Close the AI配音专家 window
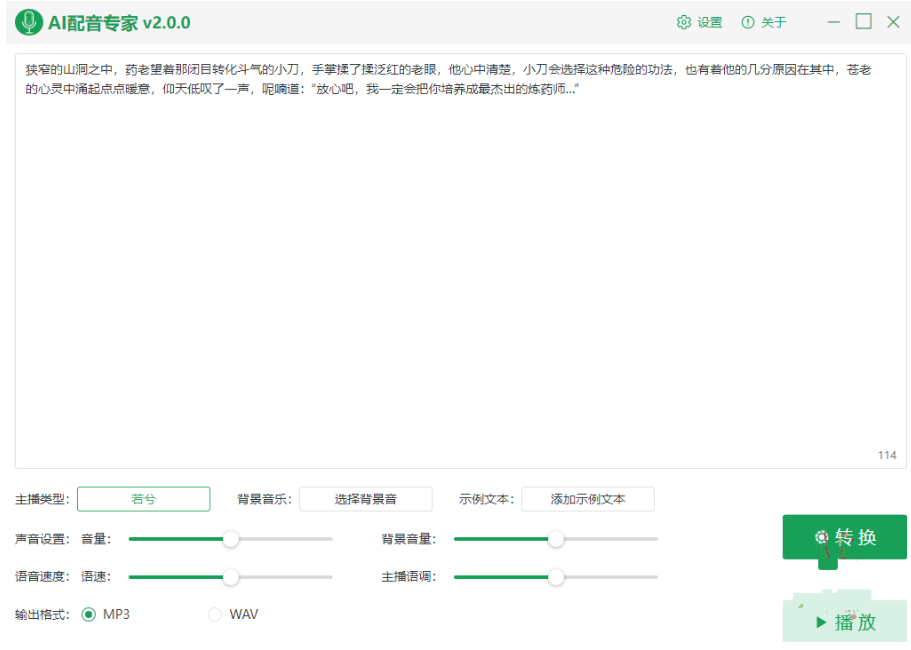Screen dimensions: 911x650 893,22
